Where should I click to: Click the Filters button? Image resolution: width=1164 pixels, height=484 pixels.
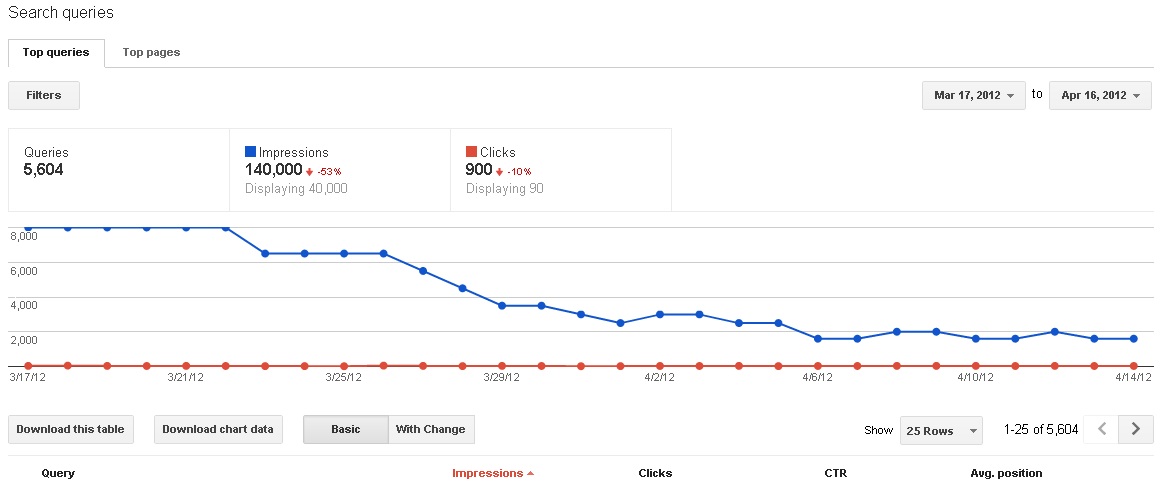(44, 96)
